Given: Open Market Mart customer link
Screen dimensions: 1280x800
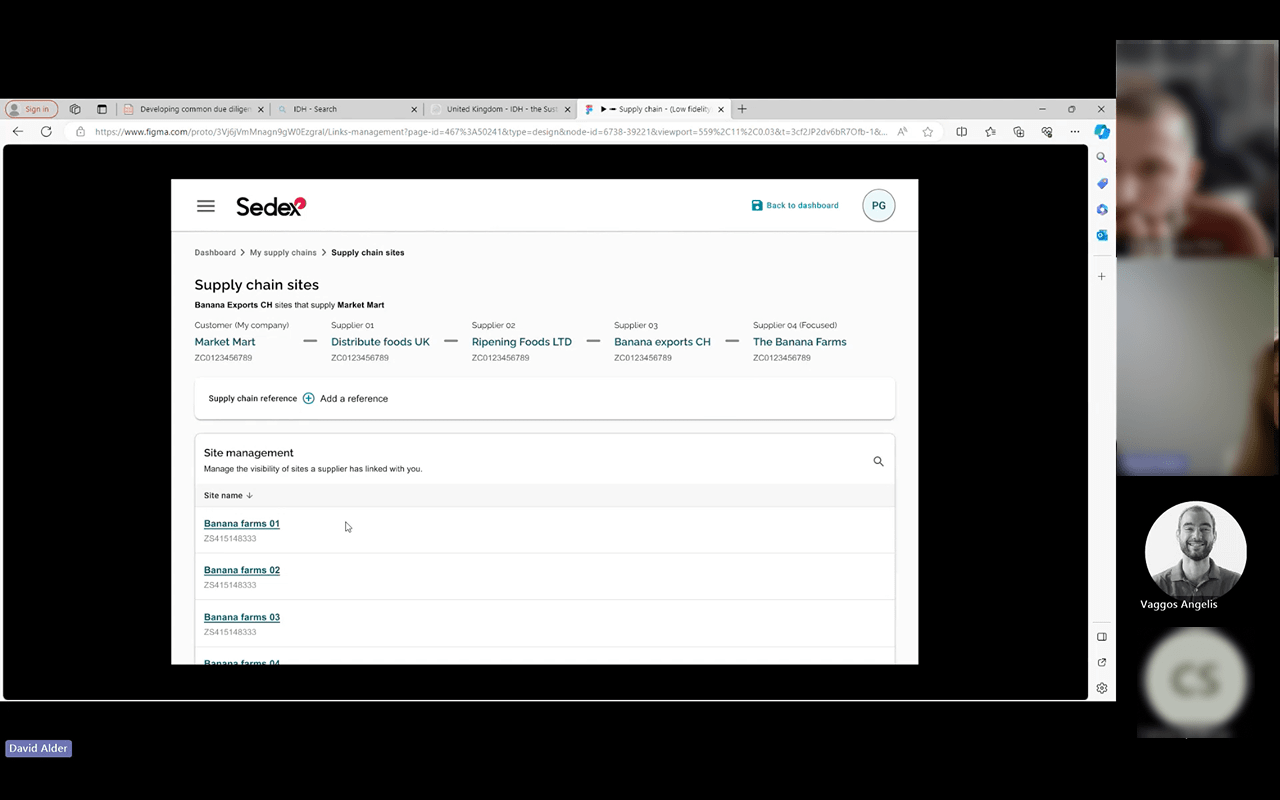Looking at the screenshot, I should [x=225, y=342].
